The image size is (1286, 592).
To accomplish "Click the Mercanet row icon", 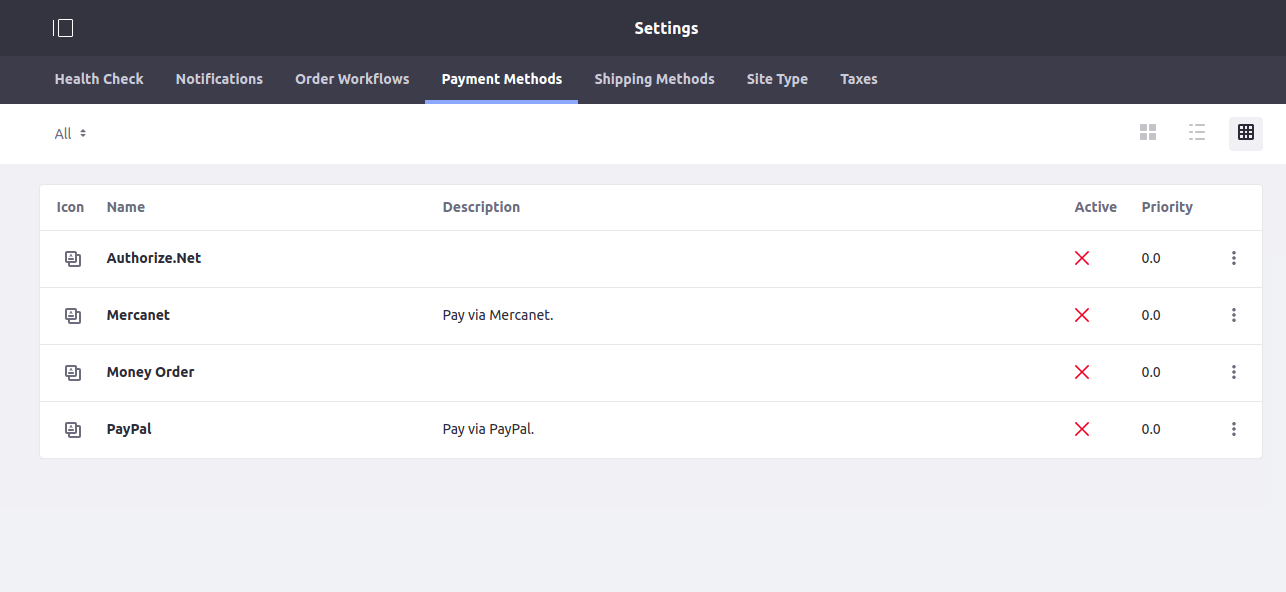I will point(73,315).
